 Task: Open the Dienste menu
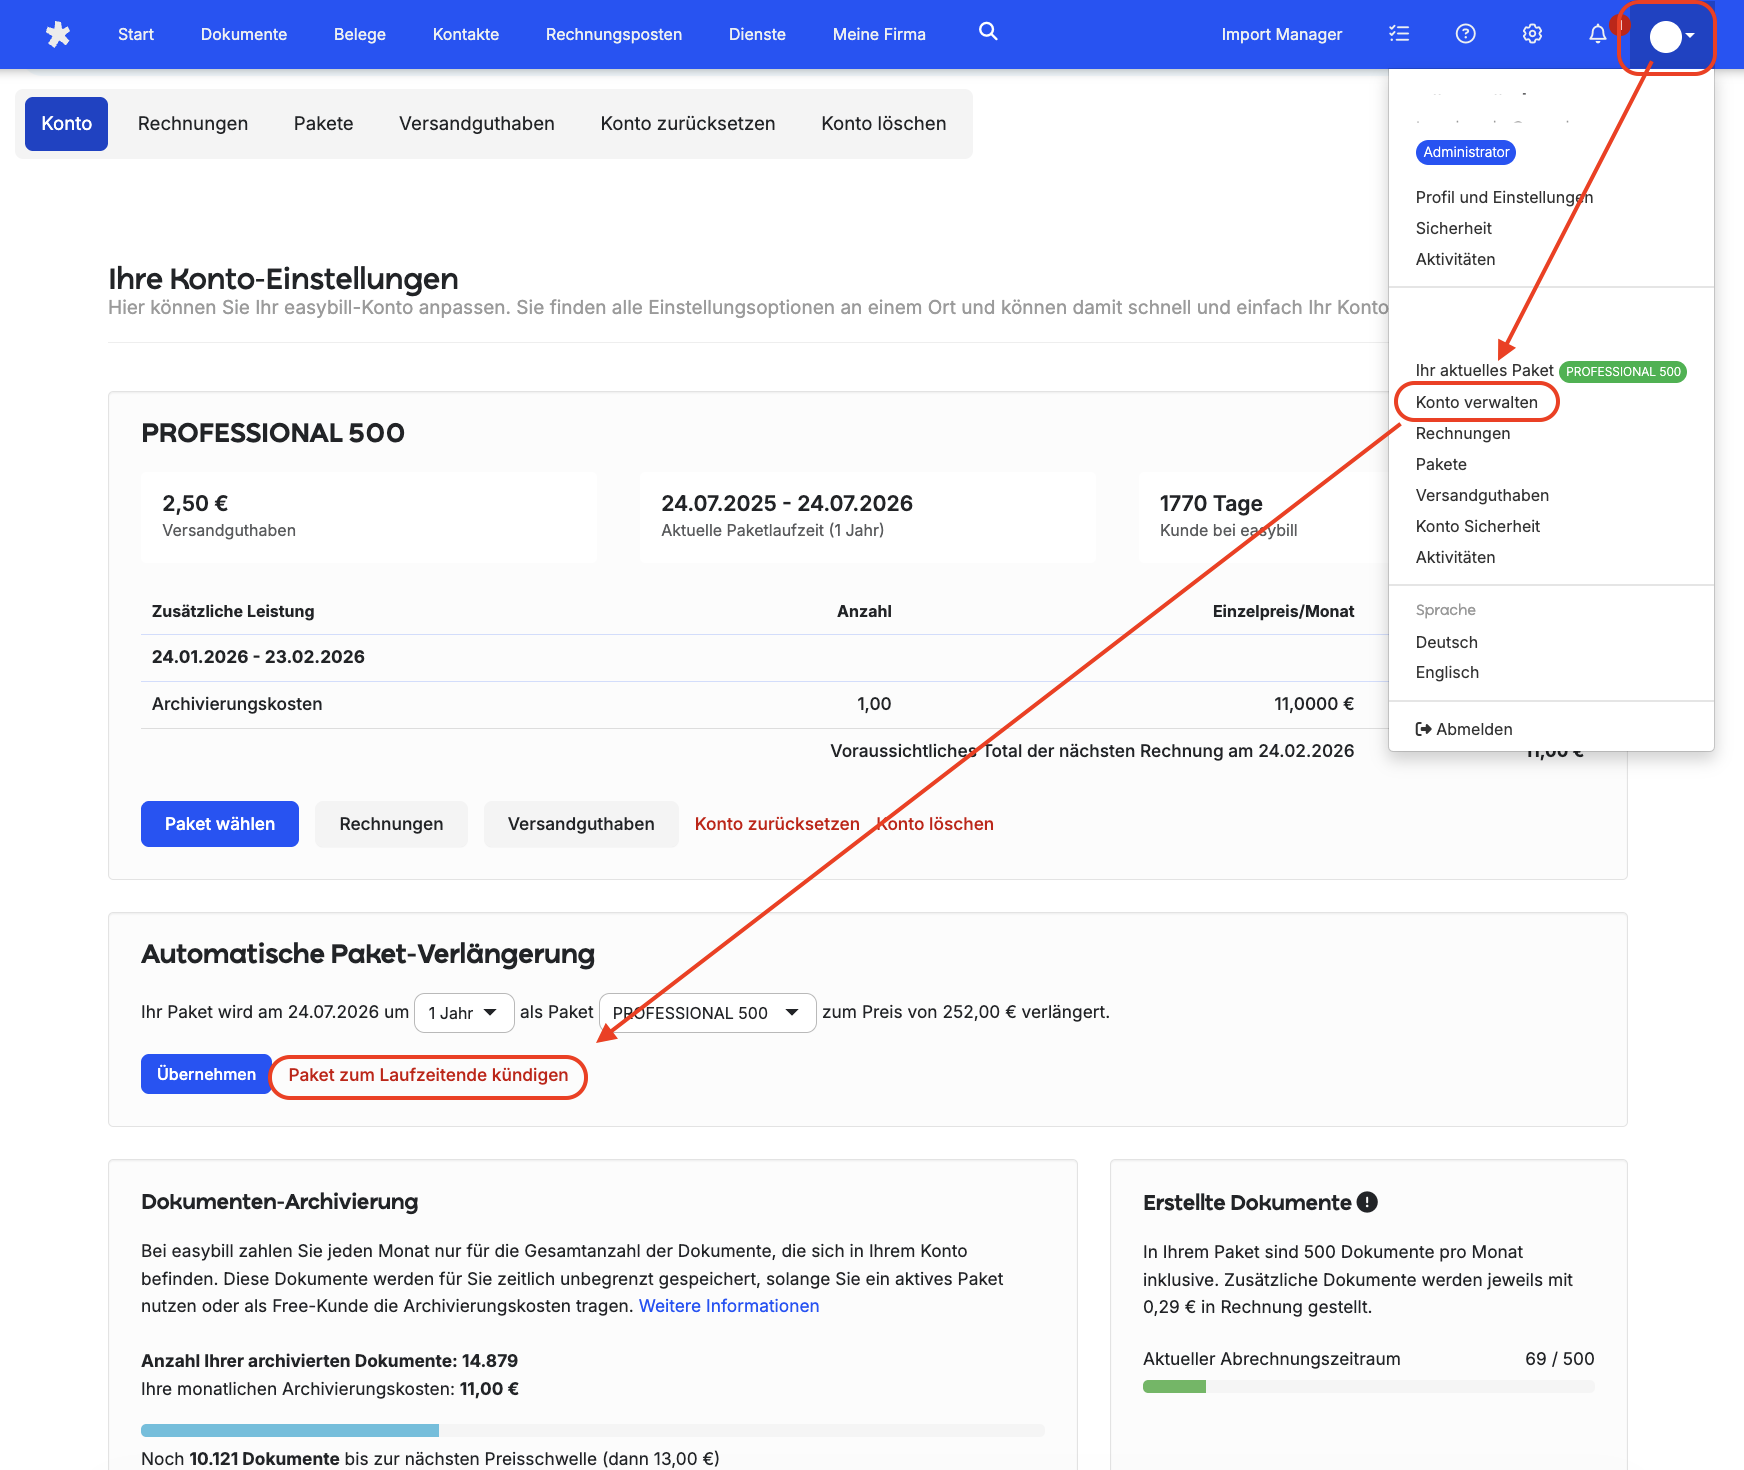tap(757, 34)
